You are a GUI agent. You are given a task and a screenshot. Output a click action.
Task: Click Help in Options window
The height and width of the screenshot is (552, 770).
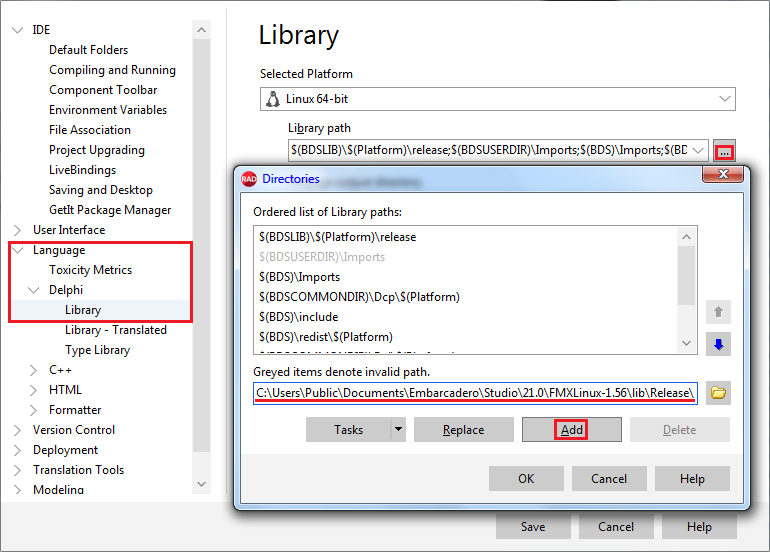click(699, 526)
